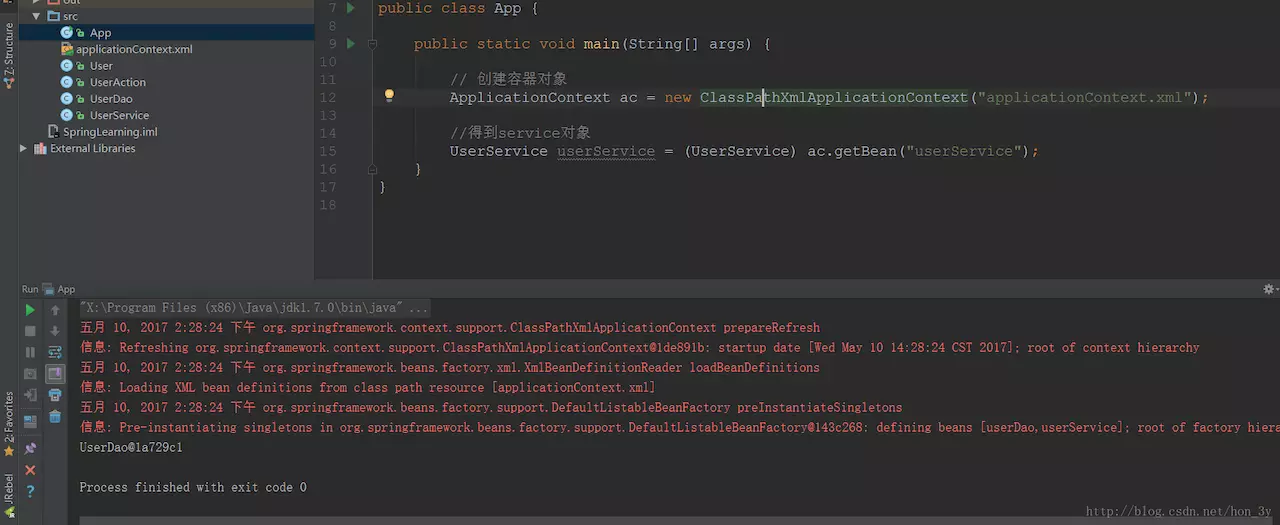Click the intention lightbulb on line 12
Image resolution: width=1280 pixels, height=525 pixels.
pos(389,96)
